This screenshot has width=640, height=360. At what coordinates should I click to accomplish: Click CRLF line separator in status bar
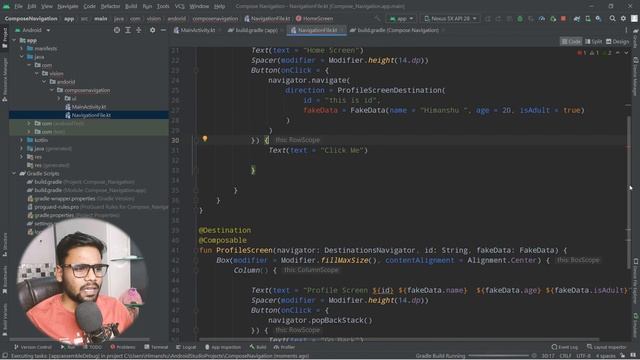pyautogui.click(x=565, y=356)
